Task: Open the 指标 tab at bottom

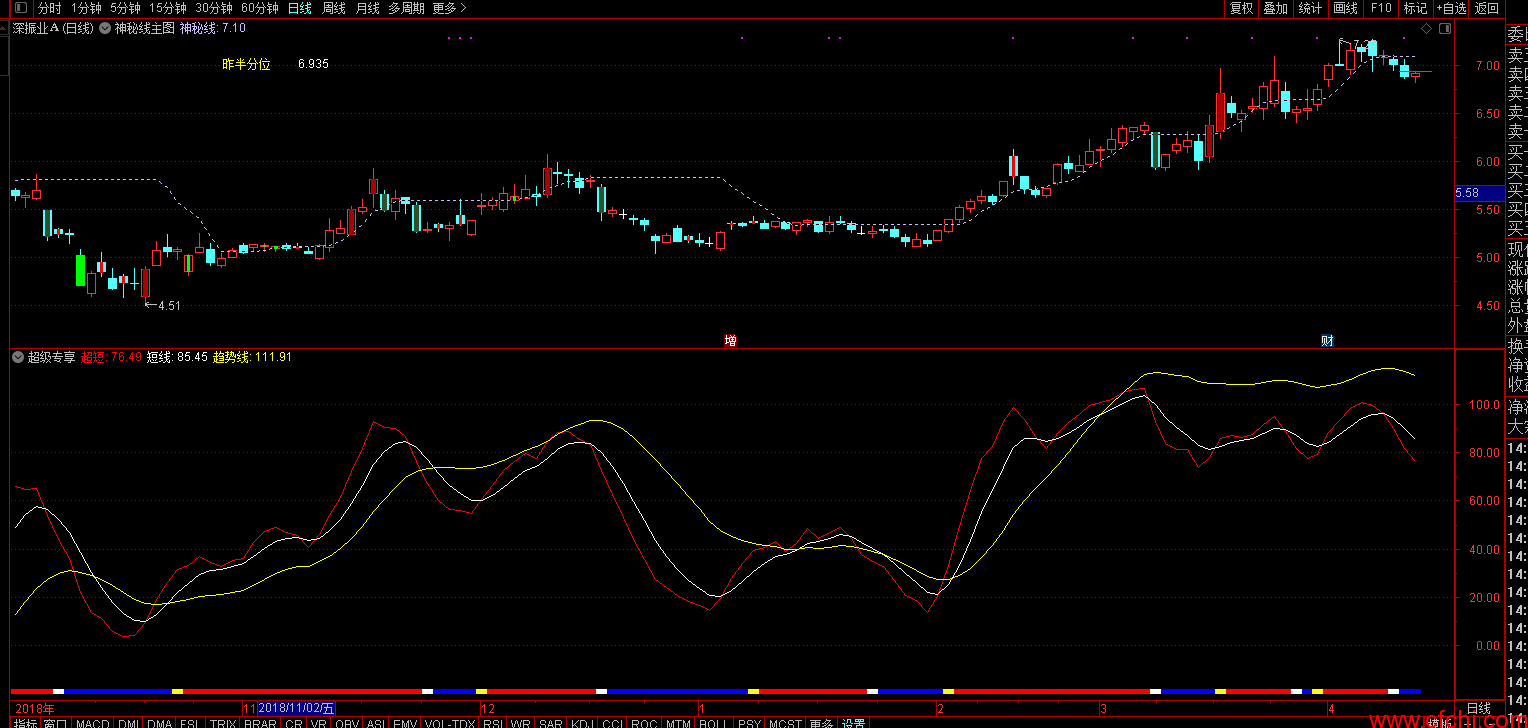Action: [26, 723]
